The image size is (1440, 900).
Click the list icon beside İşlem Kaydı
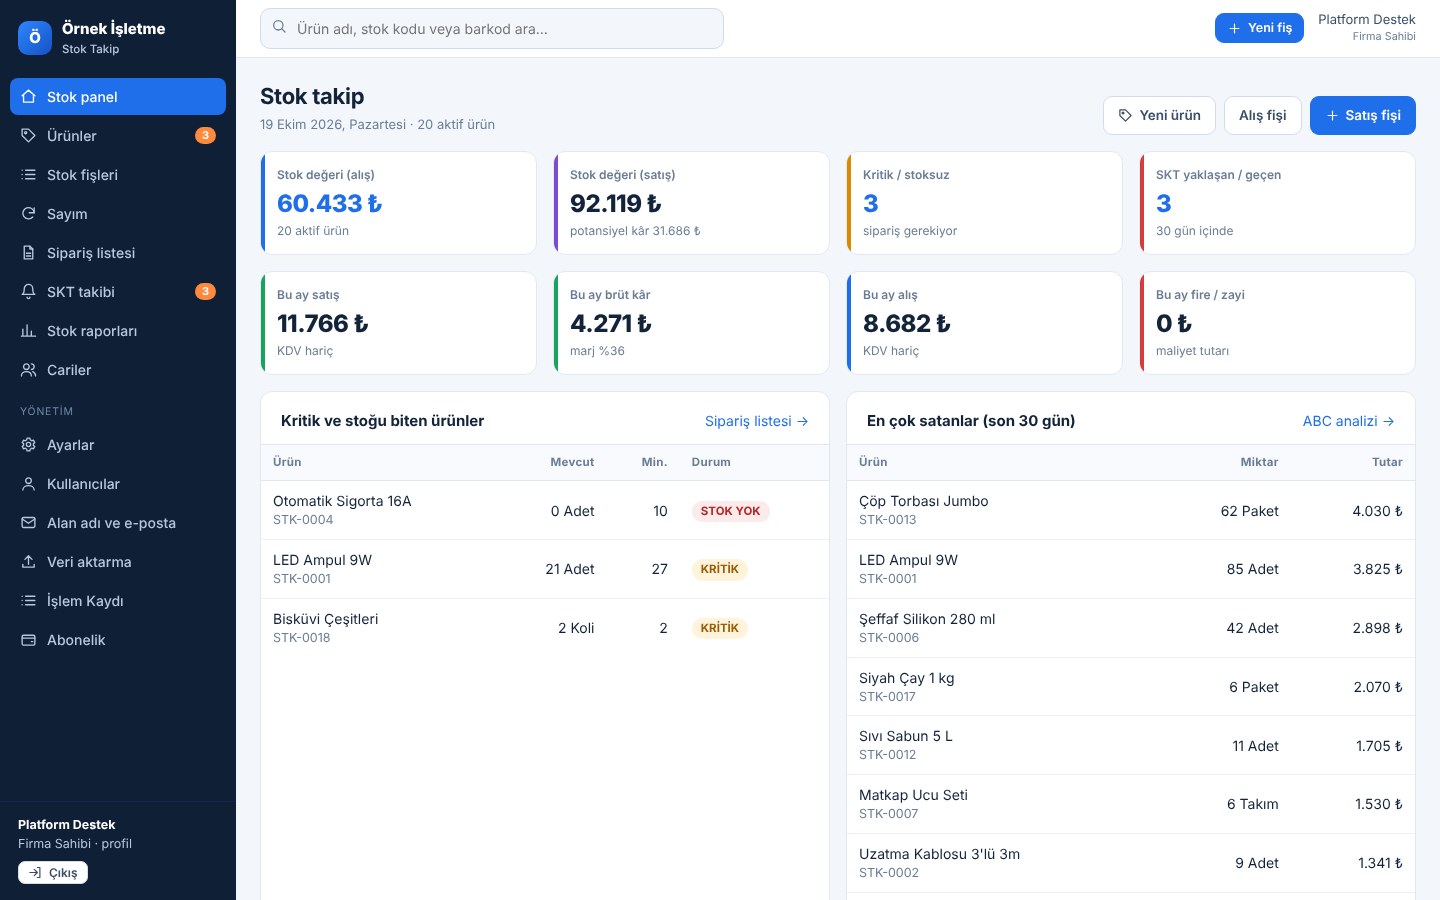29,601
